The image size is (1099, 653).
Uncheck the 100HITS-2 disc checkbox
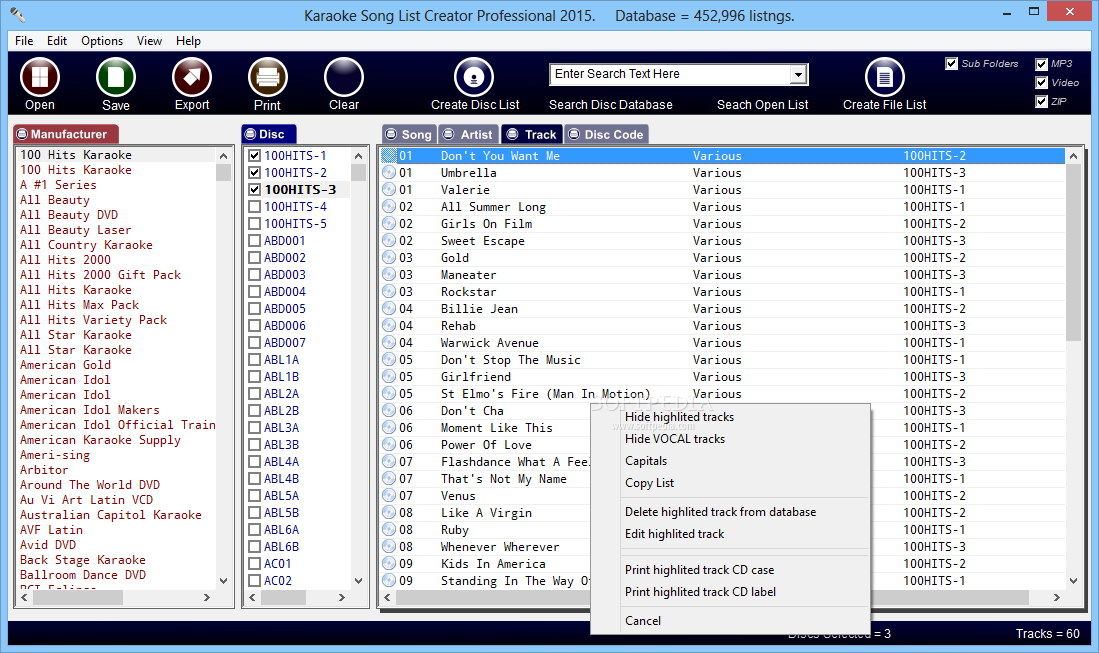(x=254, y=172)
